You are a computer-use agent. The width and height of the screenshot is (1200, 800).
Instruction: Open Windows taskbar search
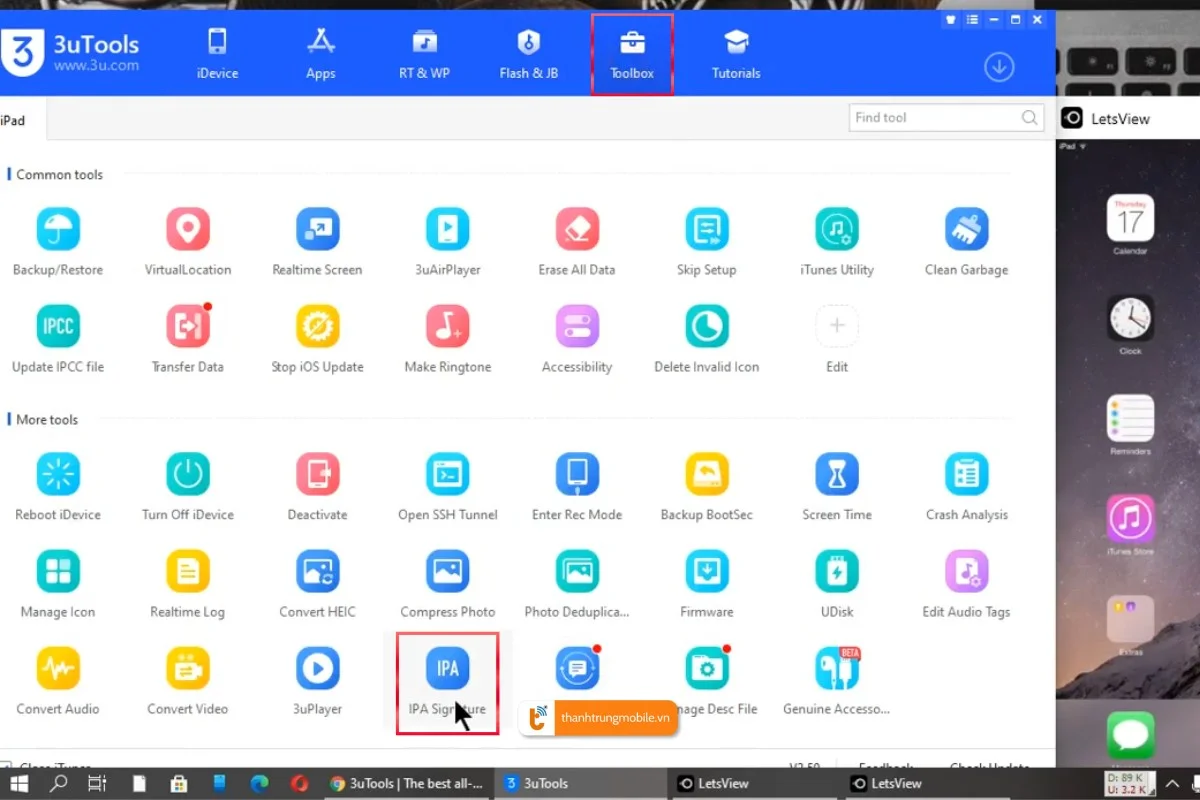point(59,783)
